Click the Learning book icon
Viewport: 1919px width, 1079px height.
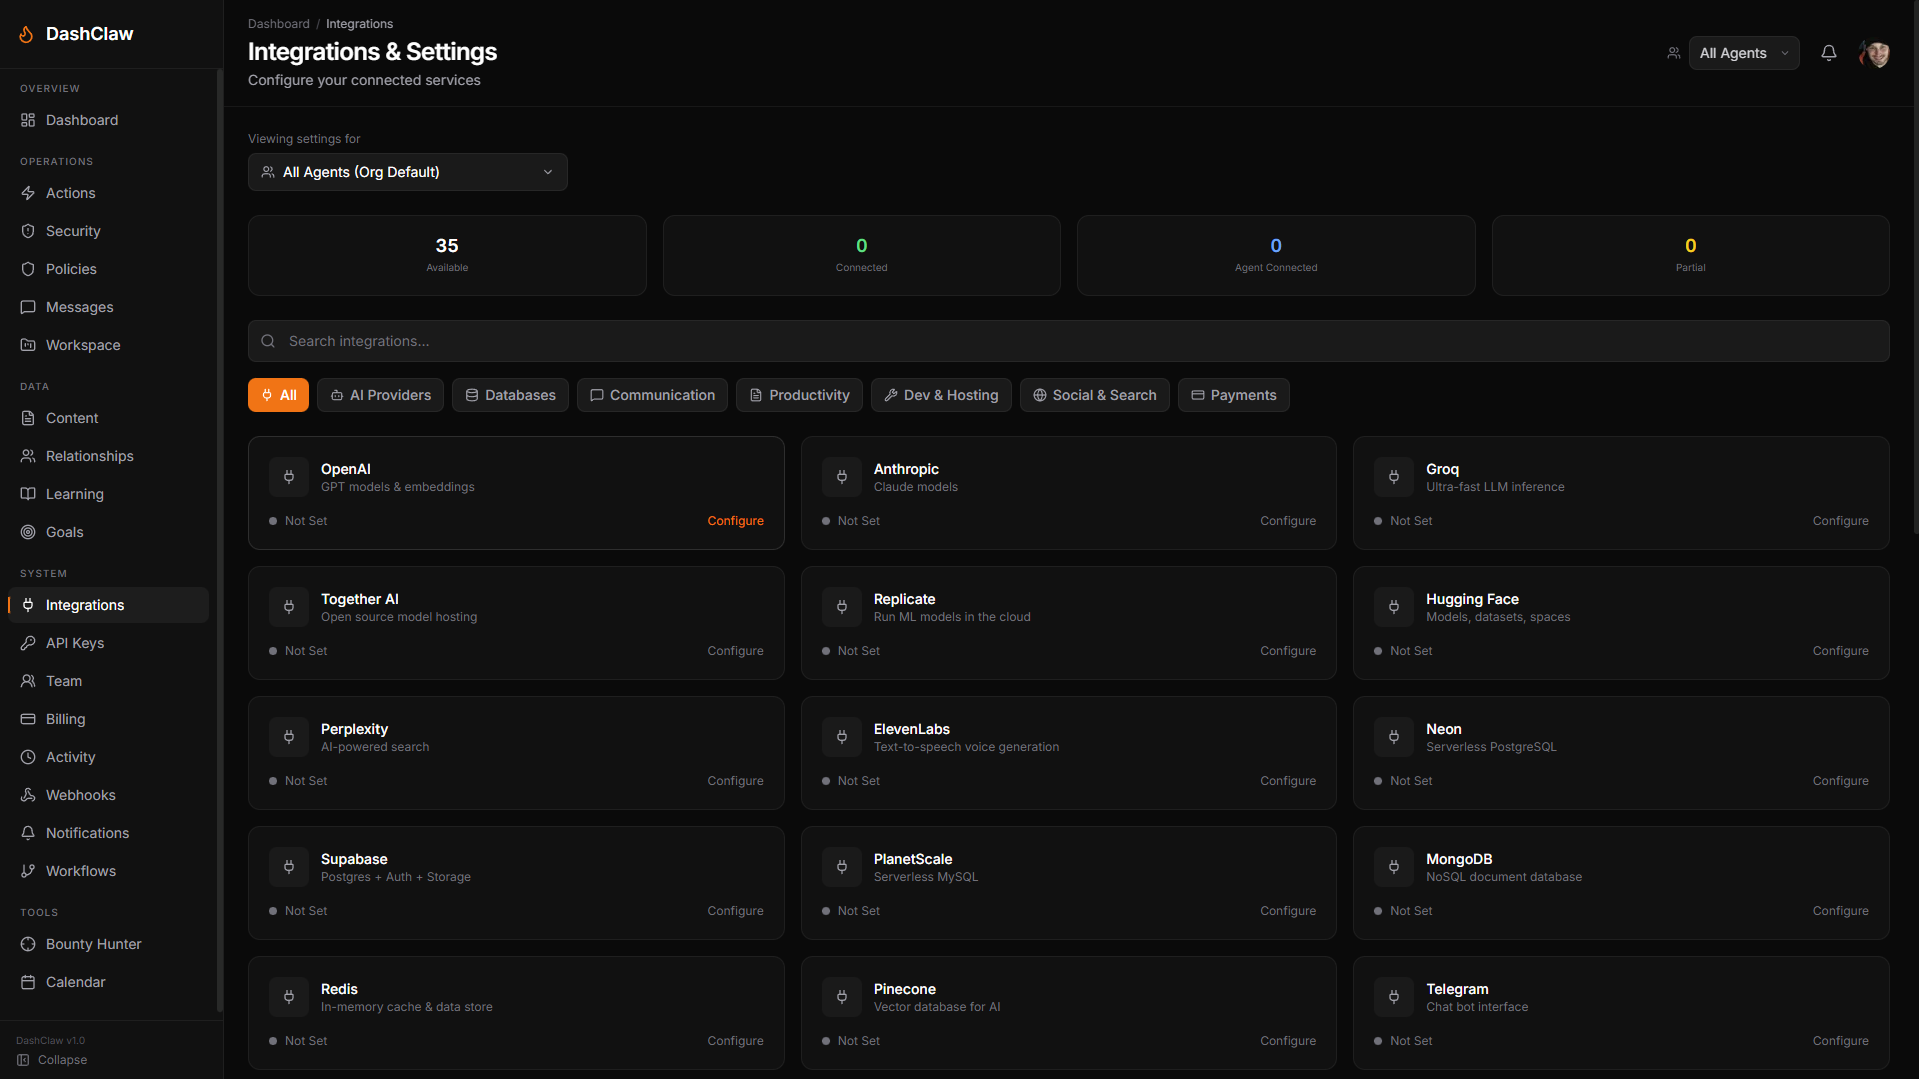pos(28,494)
